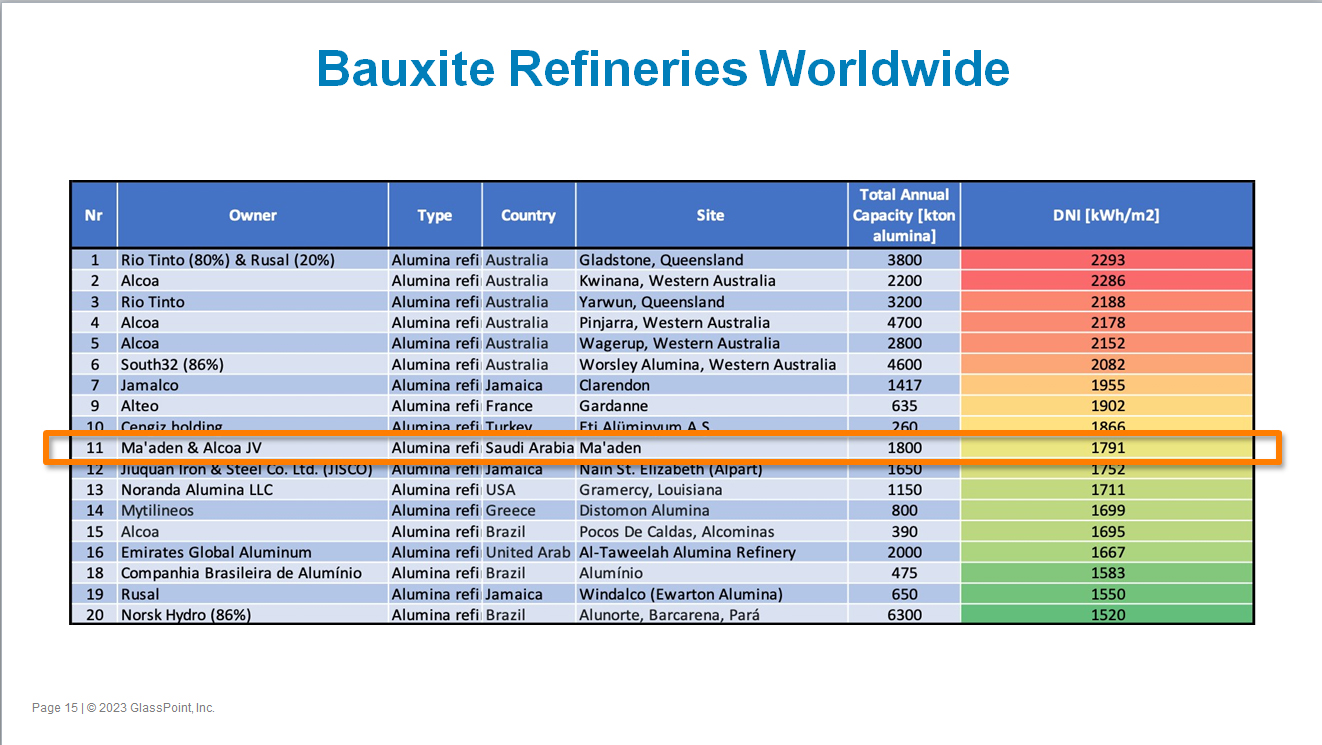Screen dimensions: 1322x745
Task: Click the yellow DNI cell showing 1791
Action: [1107, 448]
